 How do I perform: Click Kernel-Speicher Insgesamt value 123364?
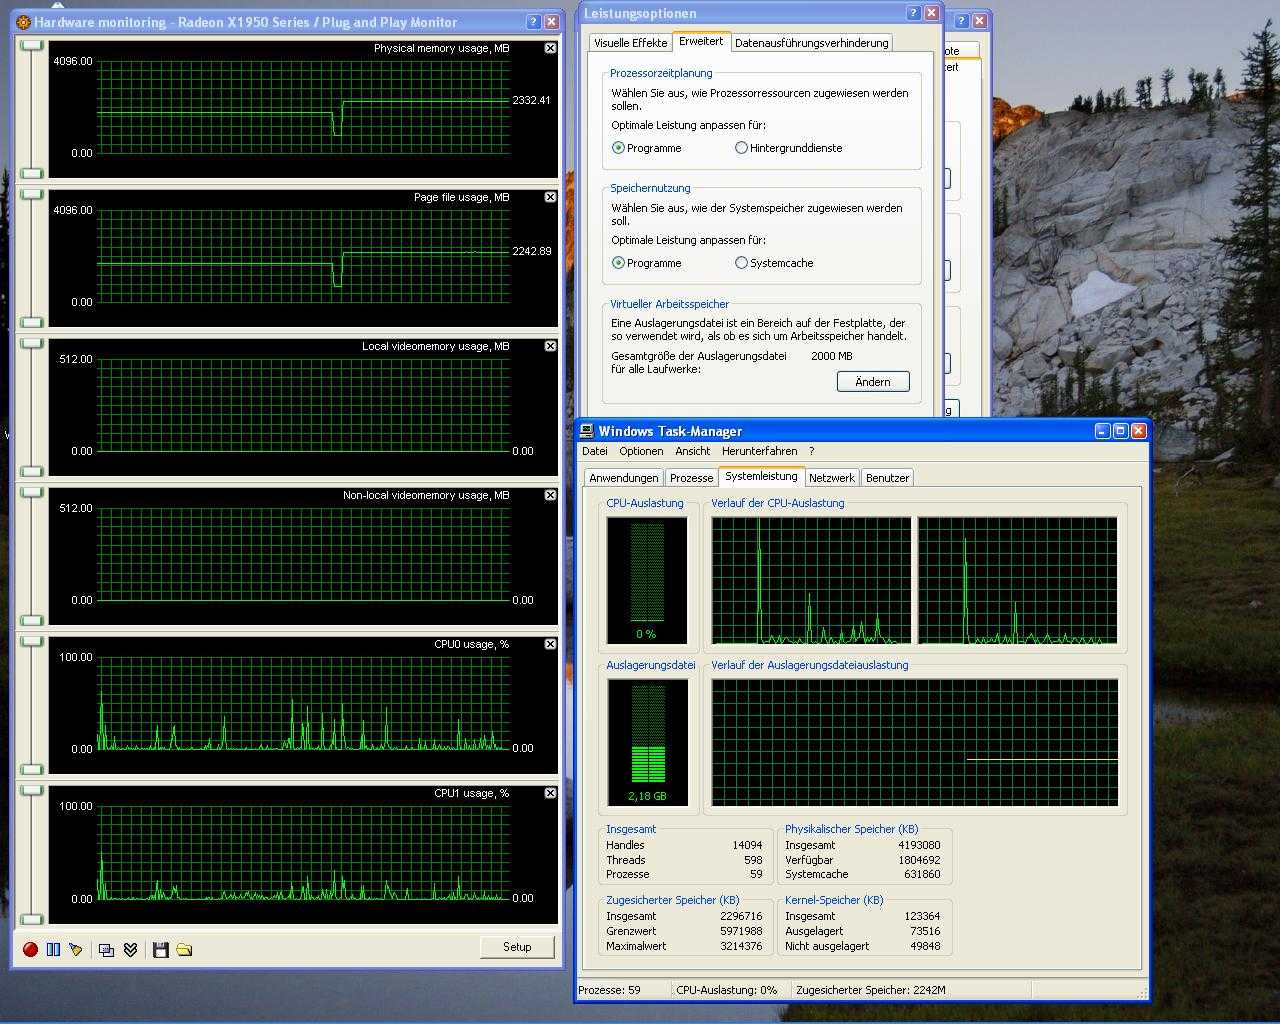tap(922, 916)
